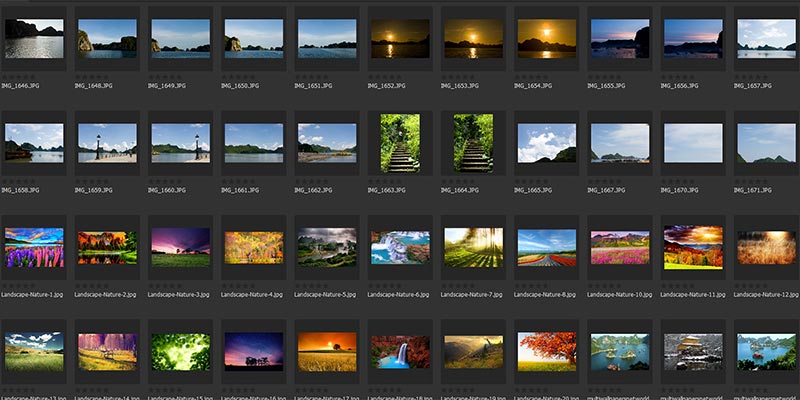Click the Landscape-Nature-2.jpg file name
The width and height of the screenshot is (800, 400).
coord(106,295)
